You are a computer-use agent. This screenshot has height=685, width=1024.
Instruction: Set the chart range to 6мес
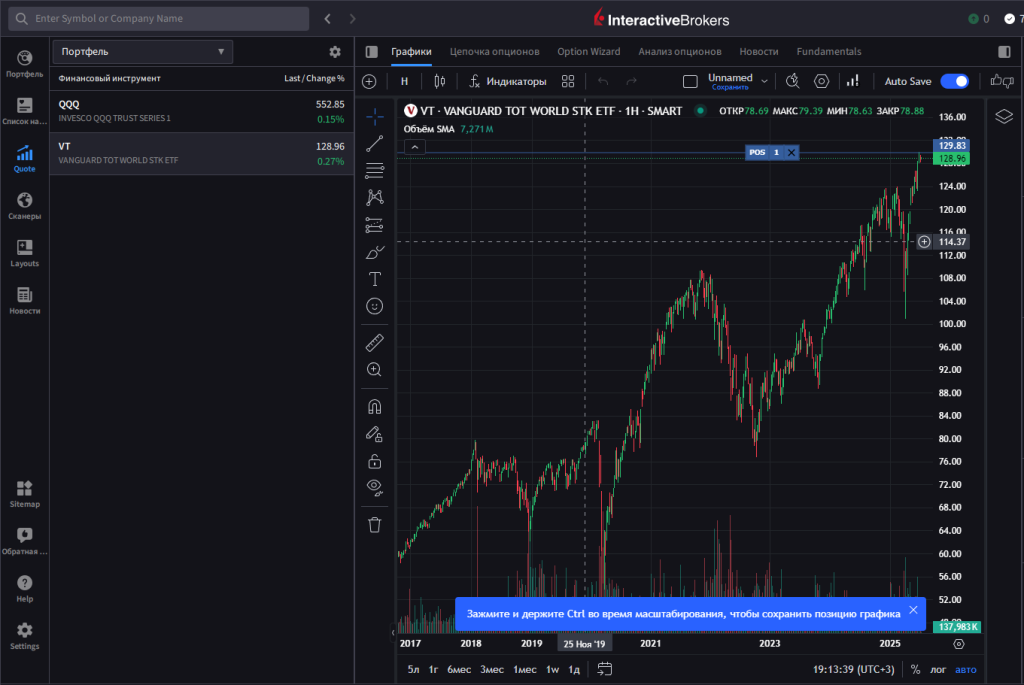pos(459,670)
